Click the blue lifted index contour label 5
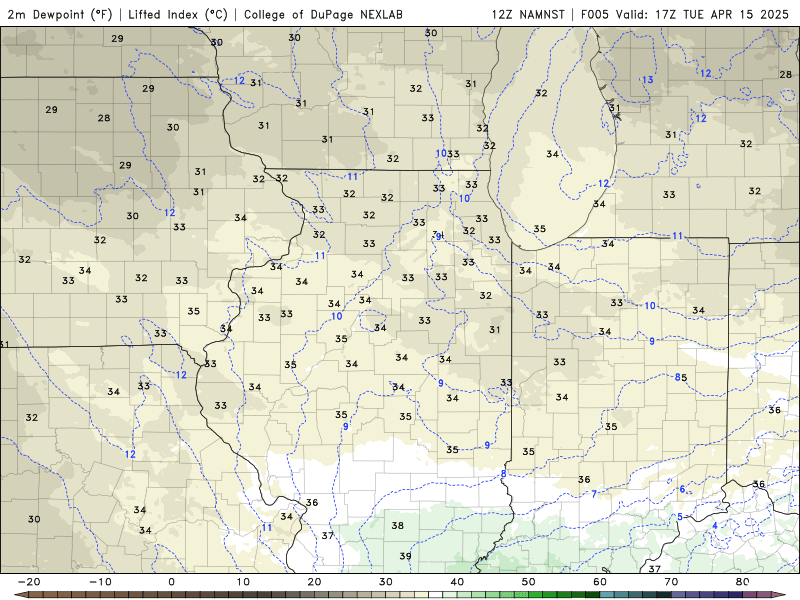 (x=680, y=517)
